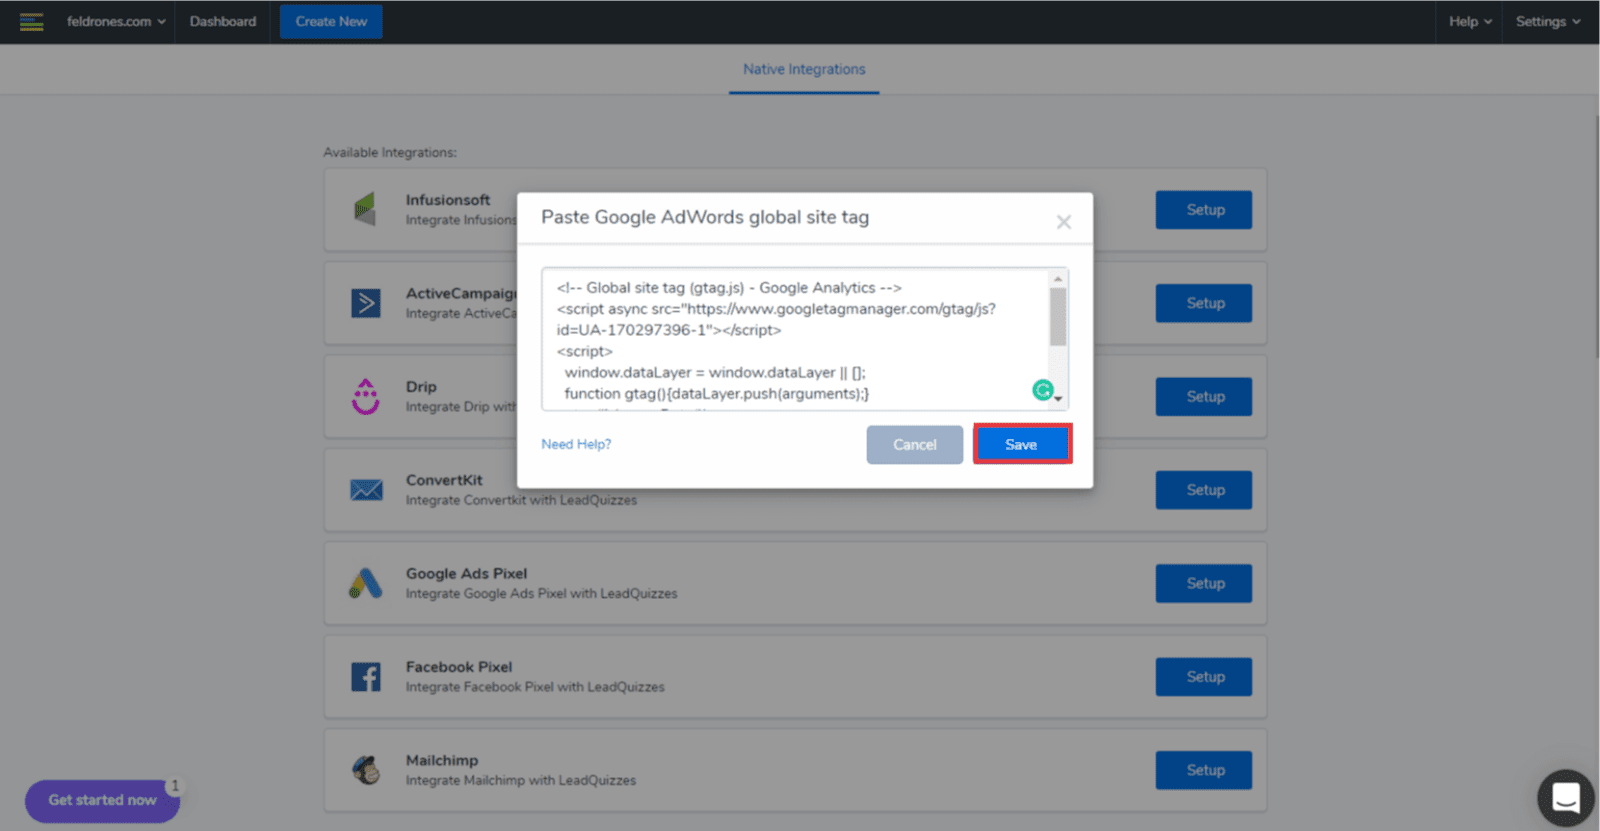Setup the Google Ads Pixel integration

[x=1204, y=583]
